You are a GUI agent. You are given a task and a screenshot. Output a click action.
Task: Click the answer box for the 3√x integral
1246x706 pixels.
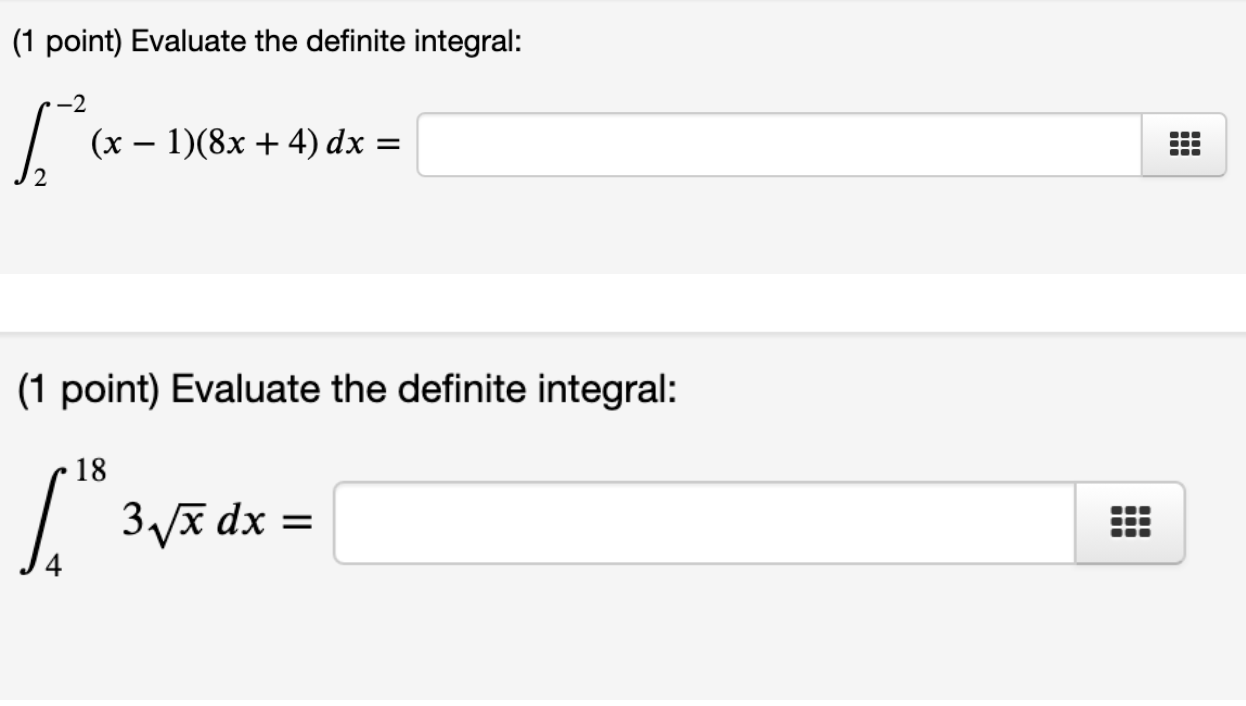click(x=704, y=523)
